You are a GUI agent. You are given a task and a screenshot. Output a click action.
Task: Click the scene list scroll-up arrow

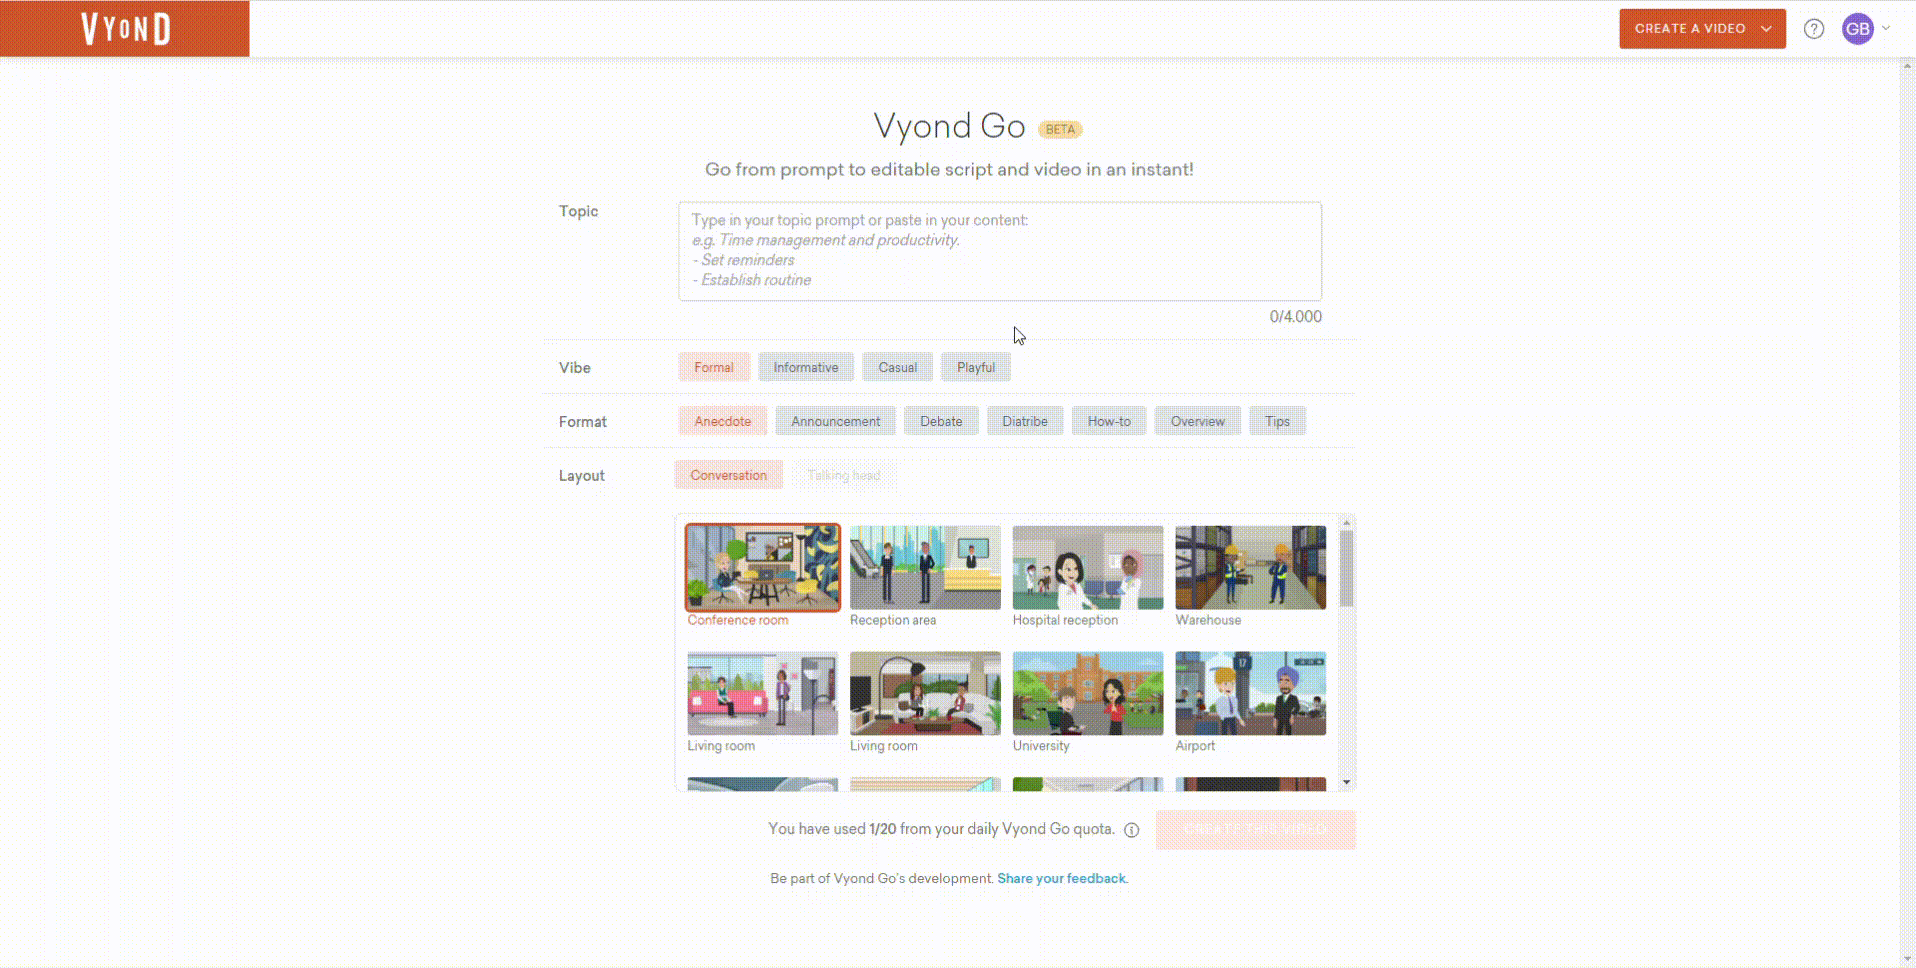pyautogui.click(x=1347, y=522)
